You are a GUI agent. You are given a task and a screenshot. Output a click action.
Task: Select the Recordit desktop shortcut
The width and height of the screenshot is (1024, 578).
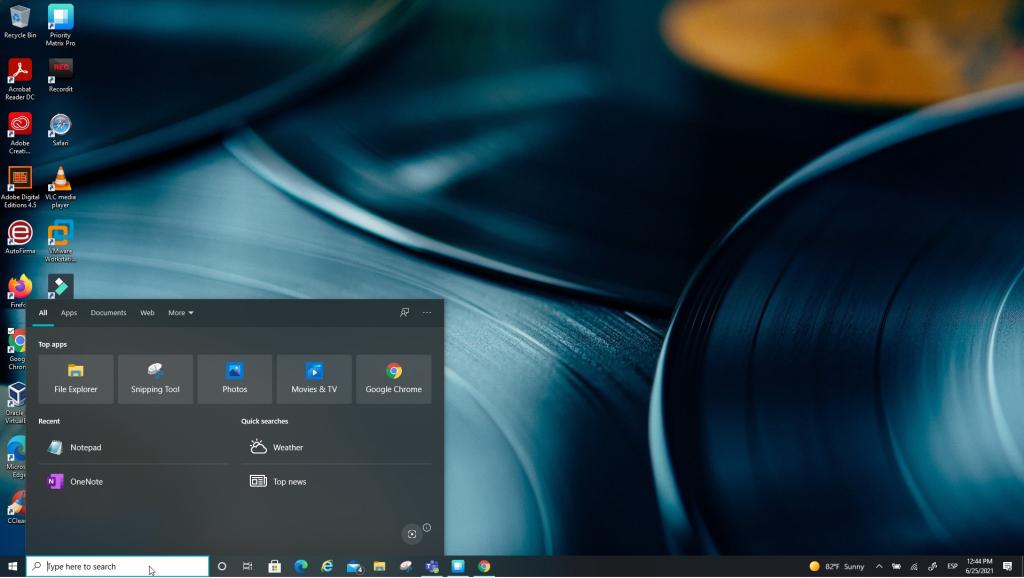pos(60,76)
